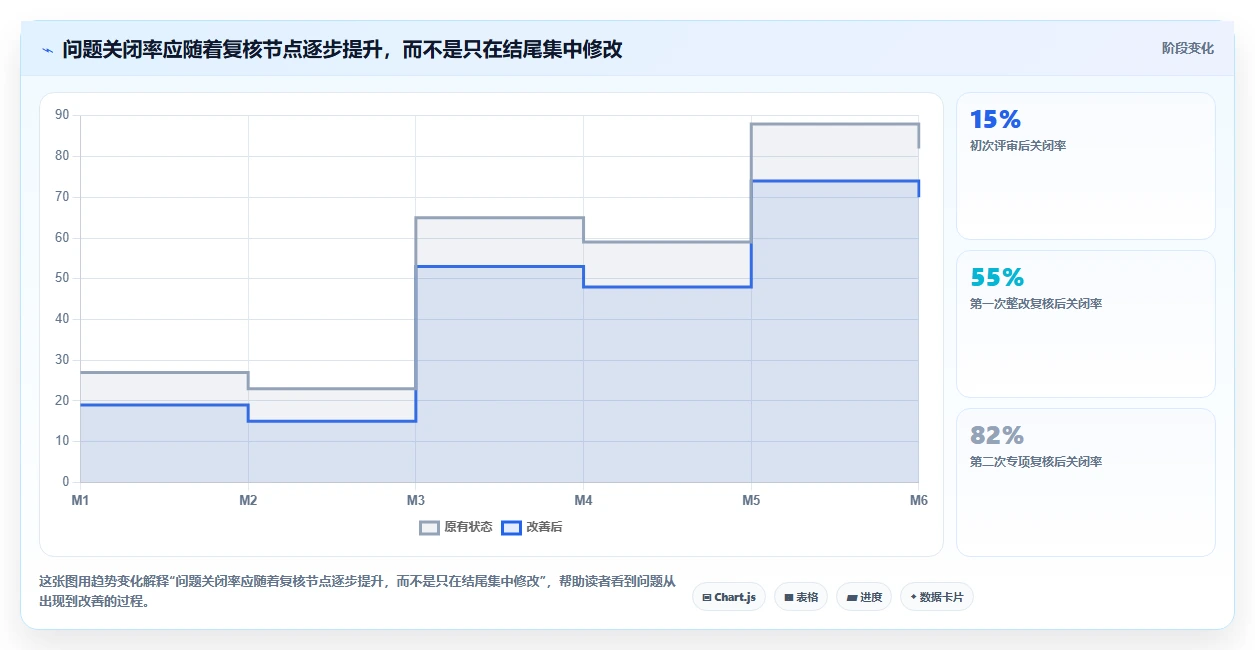Click the 50 y-axis tick label
The image size is (1255, 650).
(62, 278)
